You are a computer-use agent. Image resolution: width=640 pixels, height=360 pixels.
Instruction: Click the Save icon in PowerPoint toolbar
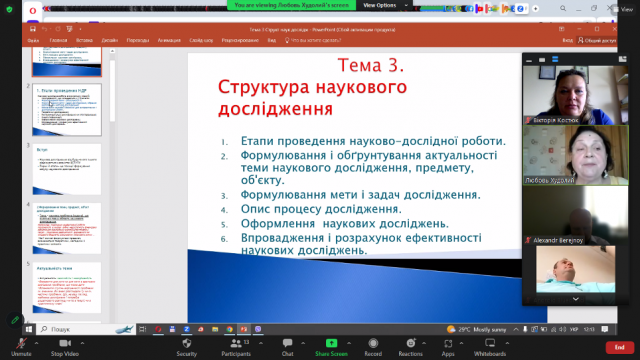click(x=33, y=29)
